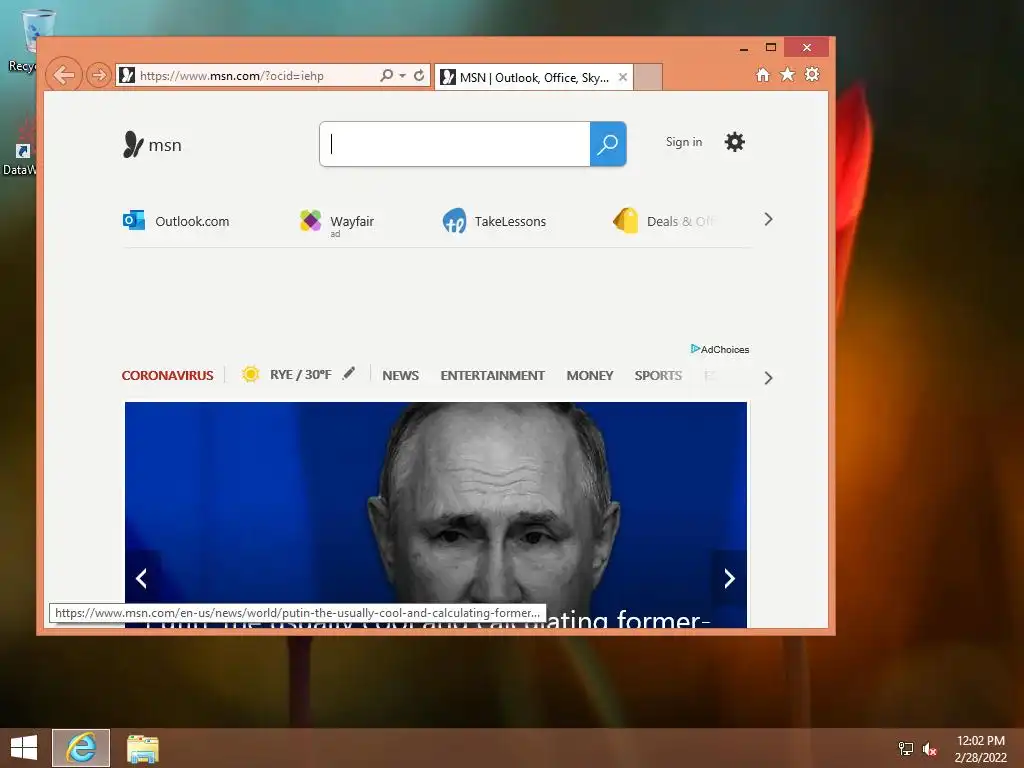1024x768 pixels.
Task: Click the AdChoices link
Action: pyautogui.click(x=720, y=349)
